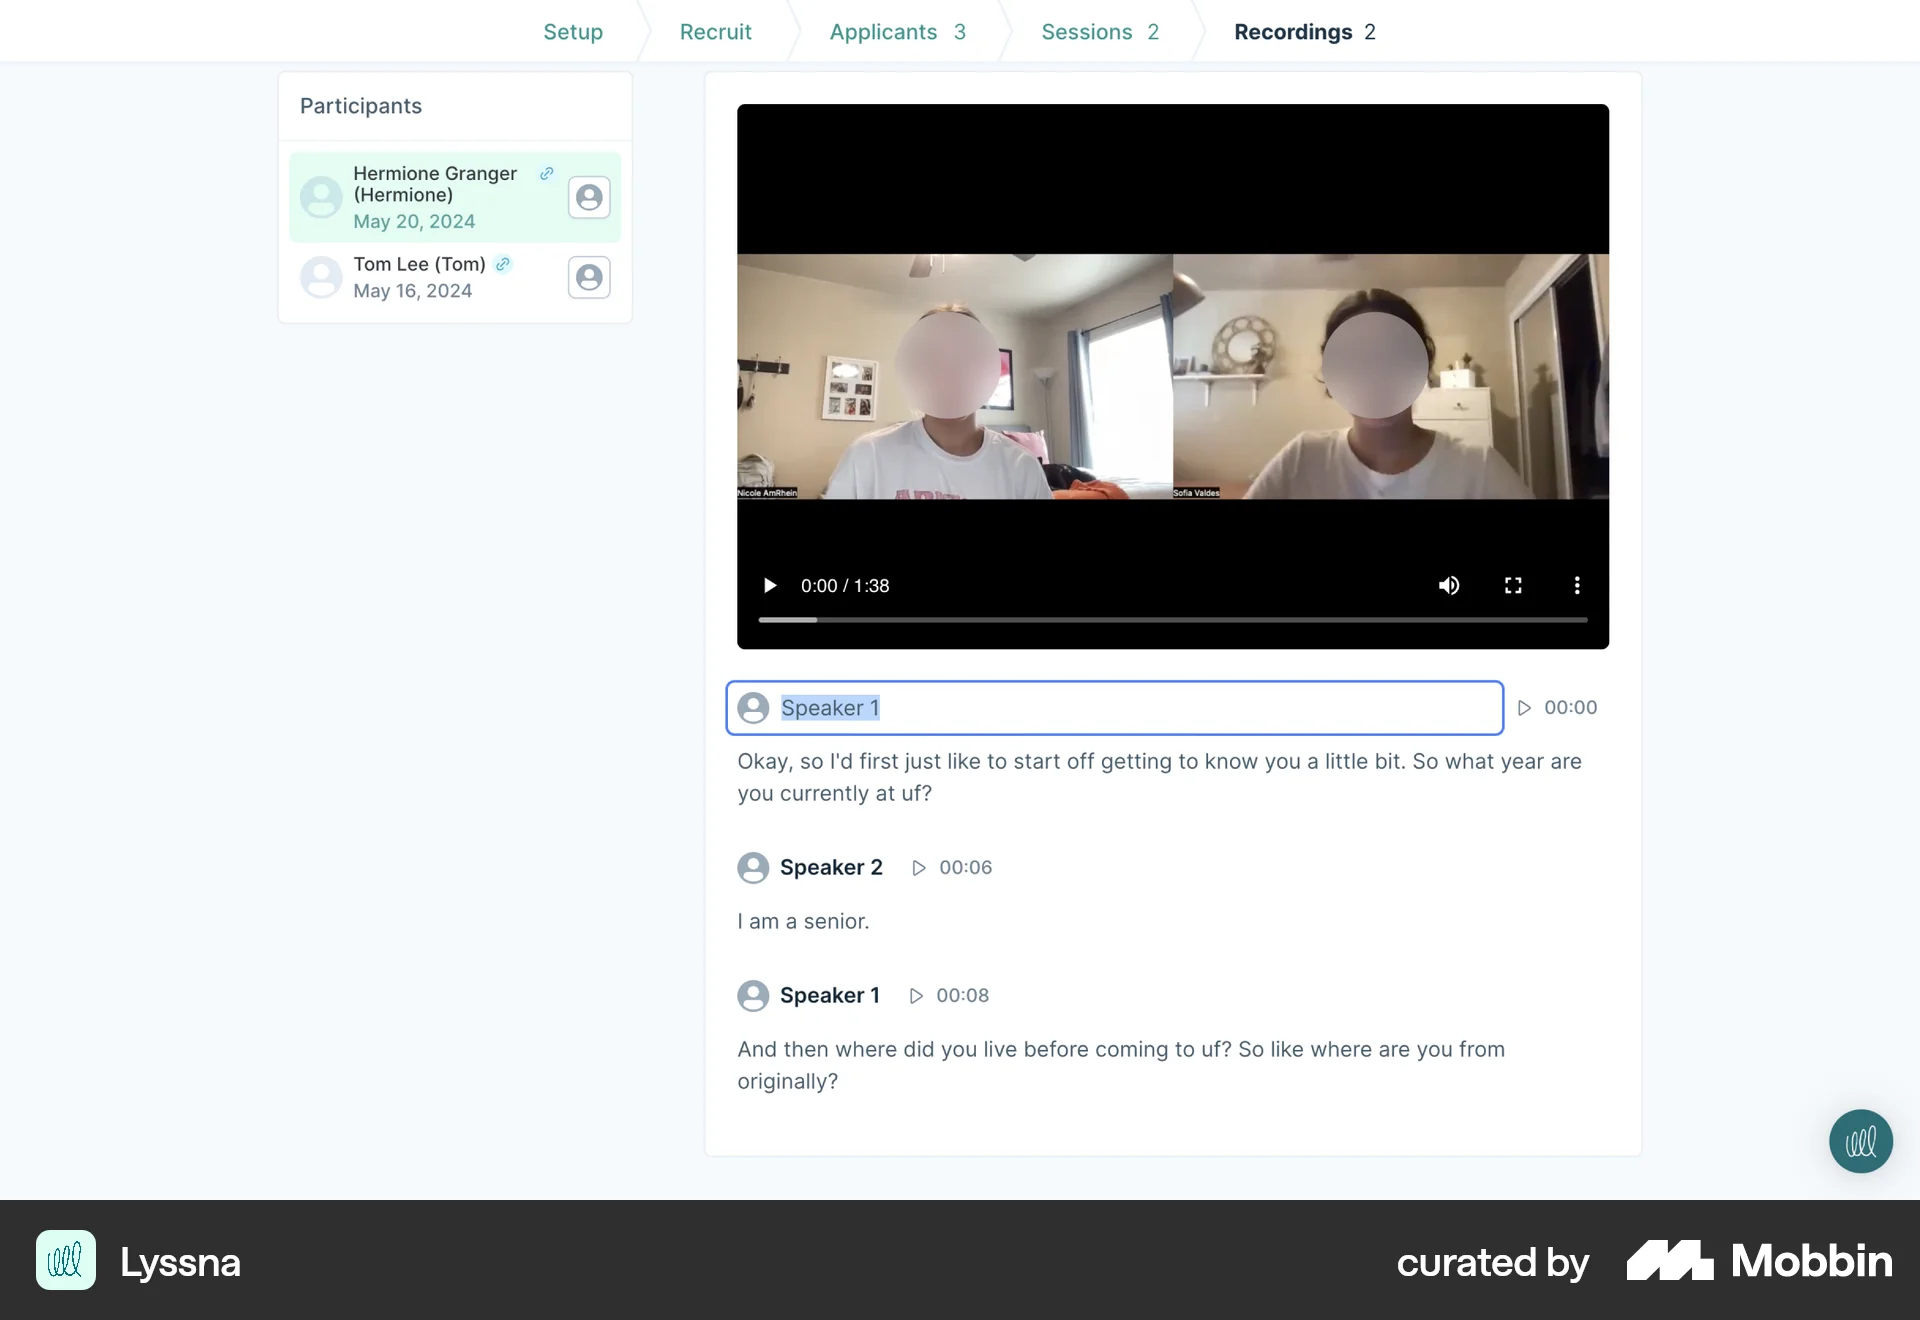Open the Recruit step

715,31
